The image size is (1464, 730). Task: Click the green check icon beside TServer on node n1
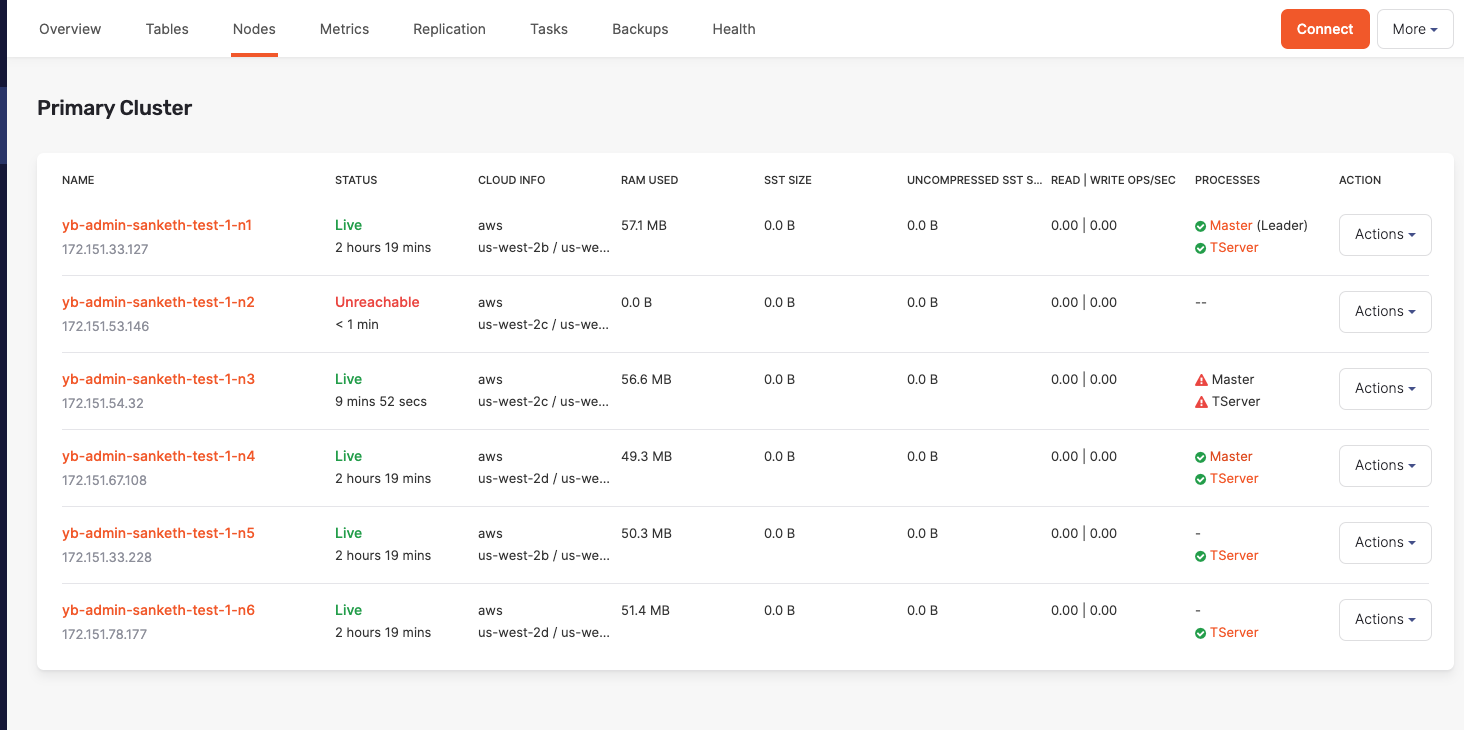pyautogui.click(x=1200, y=247)
